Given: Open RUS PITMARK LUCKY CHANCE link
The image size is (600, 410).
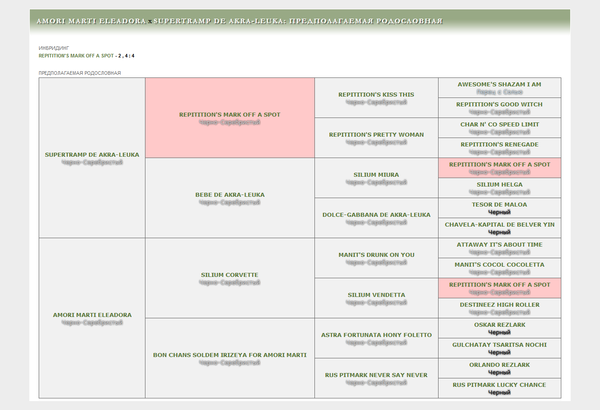Looking at the screenshot, I should 499,385.
